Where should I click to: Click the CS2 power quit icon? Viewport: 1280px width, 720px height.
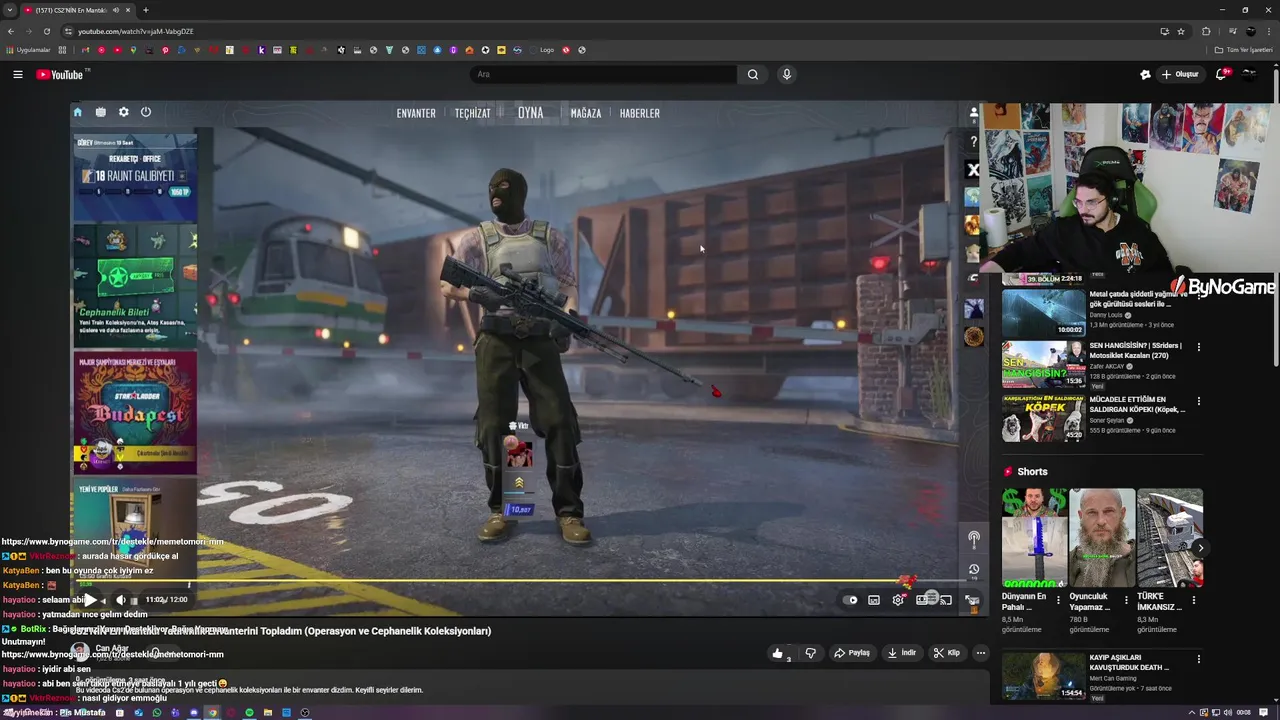point(146,112)
